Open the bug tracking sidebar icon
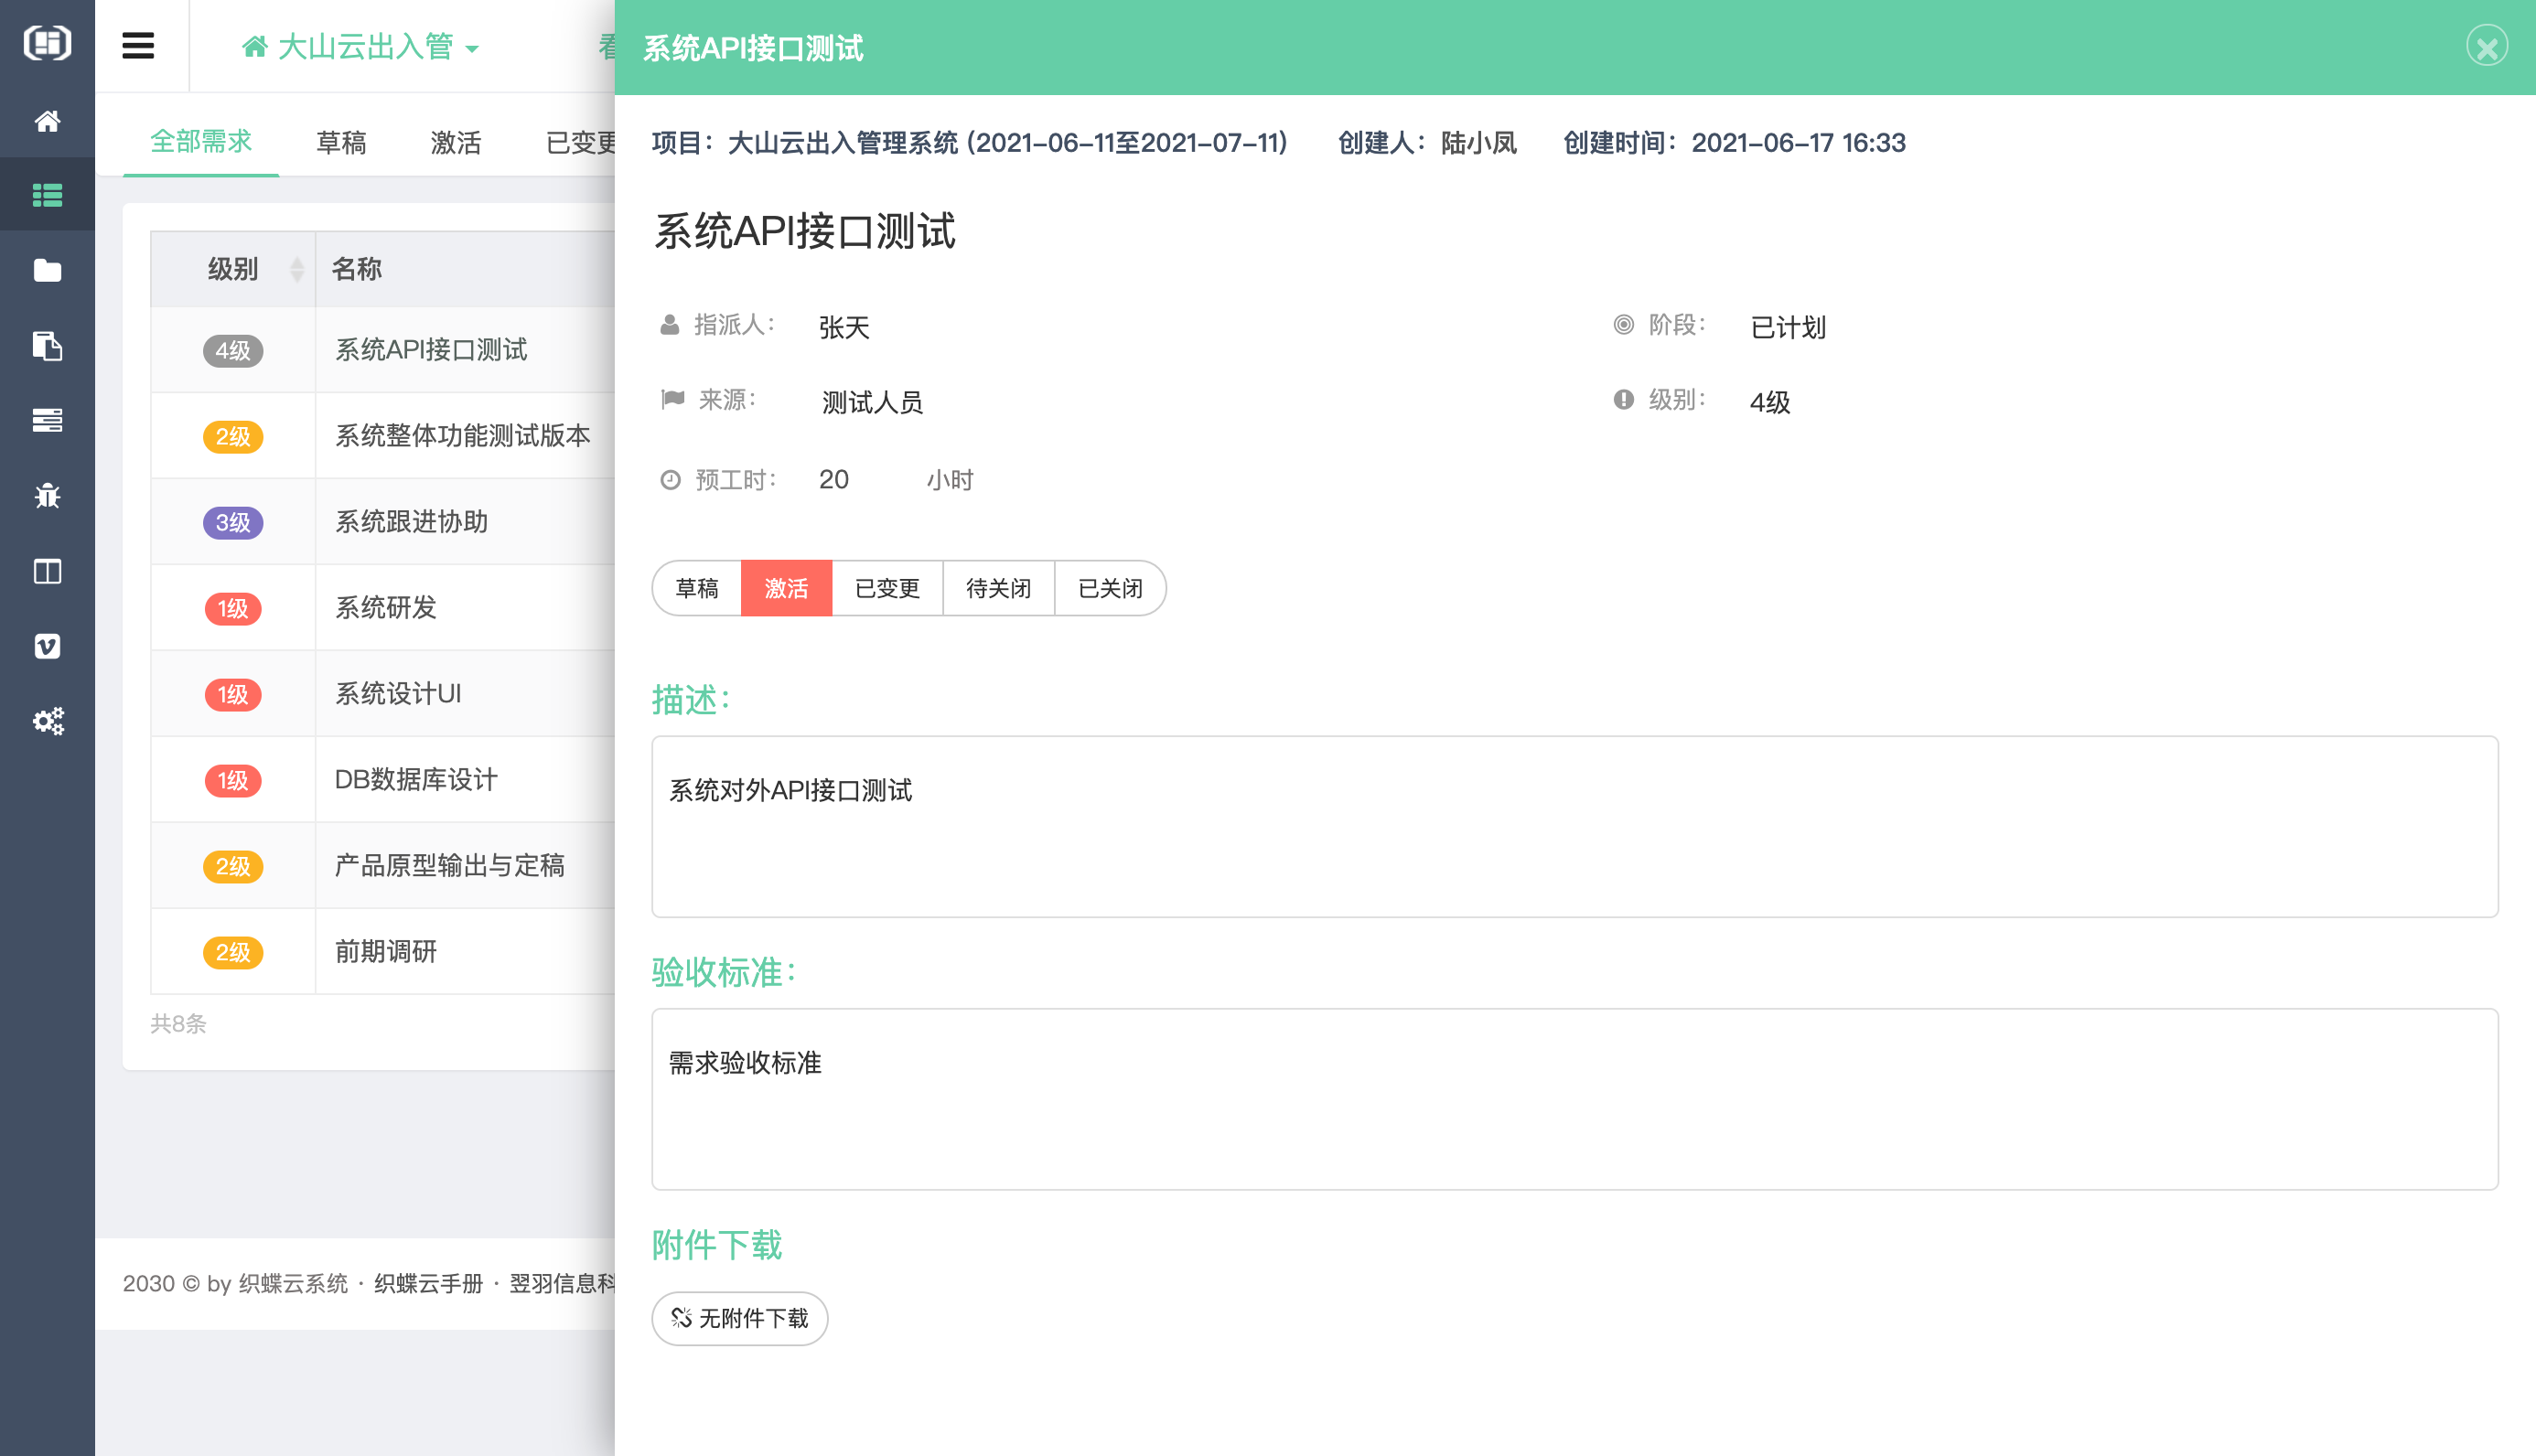The height and width of the screenshot is (1456, 2536). pyautogui.click(x=47, y=496)
